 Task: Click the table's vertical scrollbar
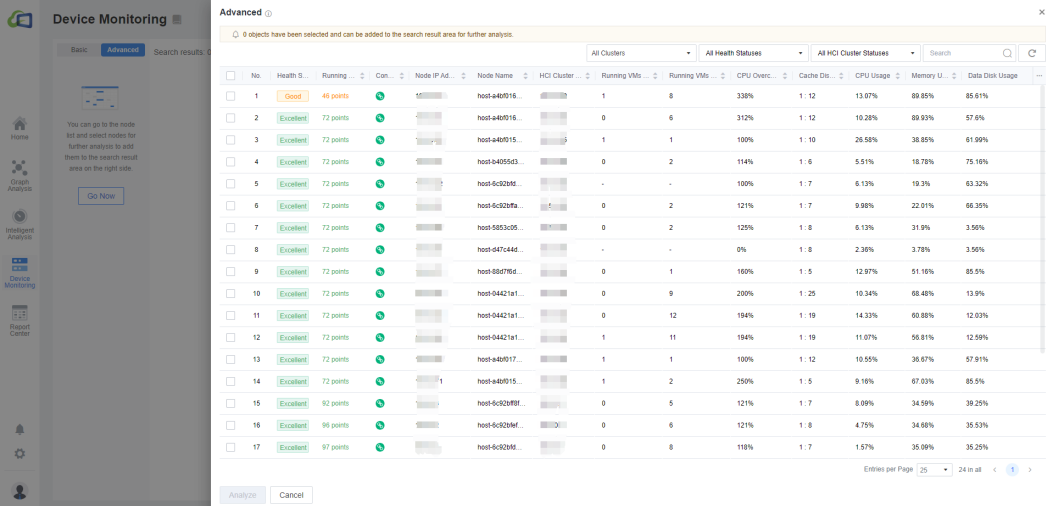coord(1043,220)
